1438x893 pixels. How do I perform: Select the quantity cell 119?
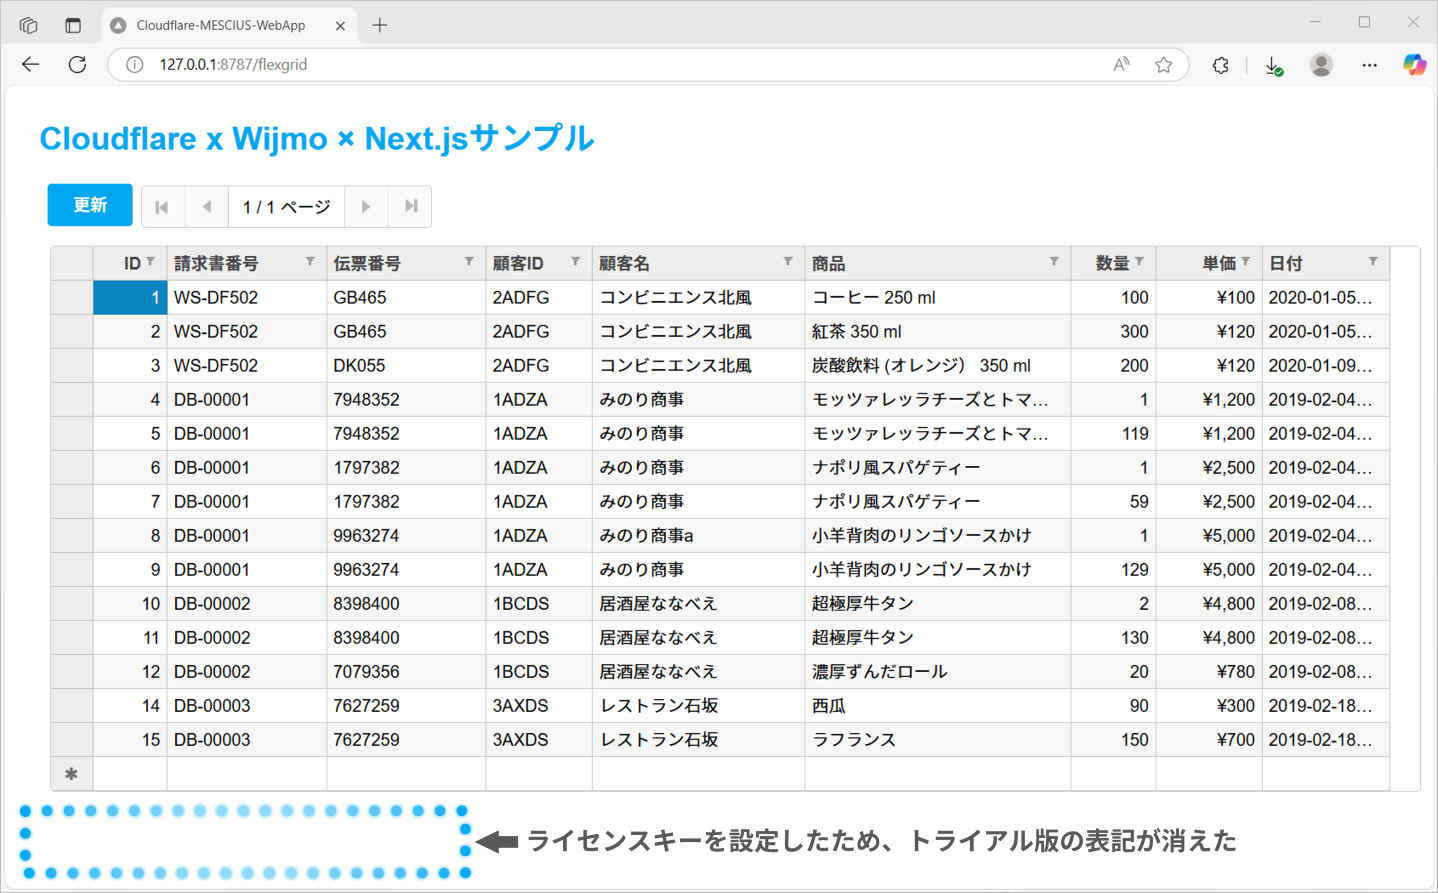pos(1113,434)
